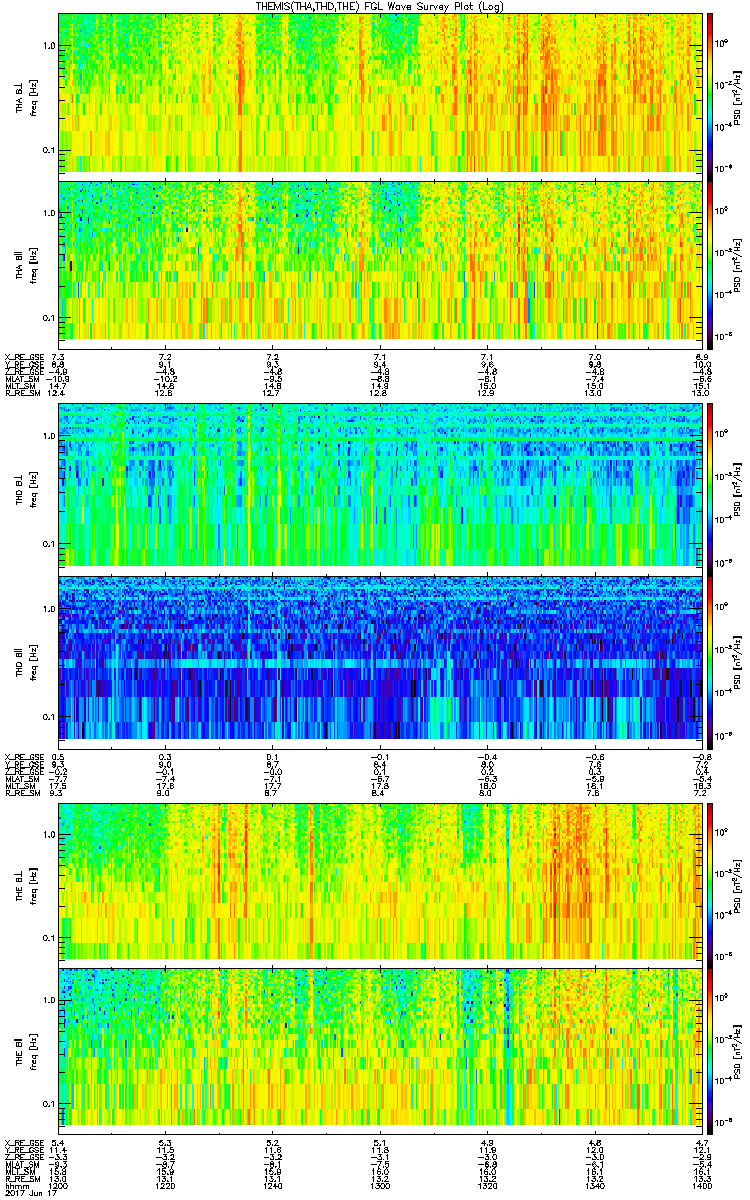Click the 1320 time tick label
The image size is (750, 1200).
pyautogui.click(x=487, y=1187)
